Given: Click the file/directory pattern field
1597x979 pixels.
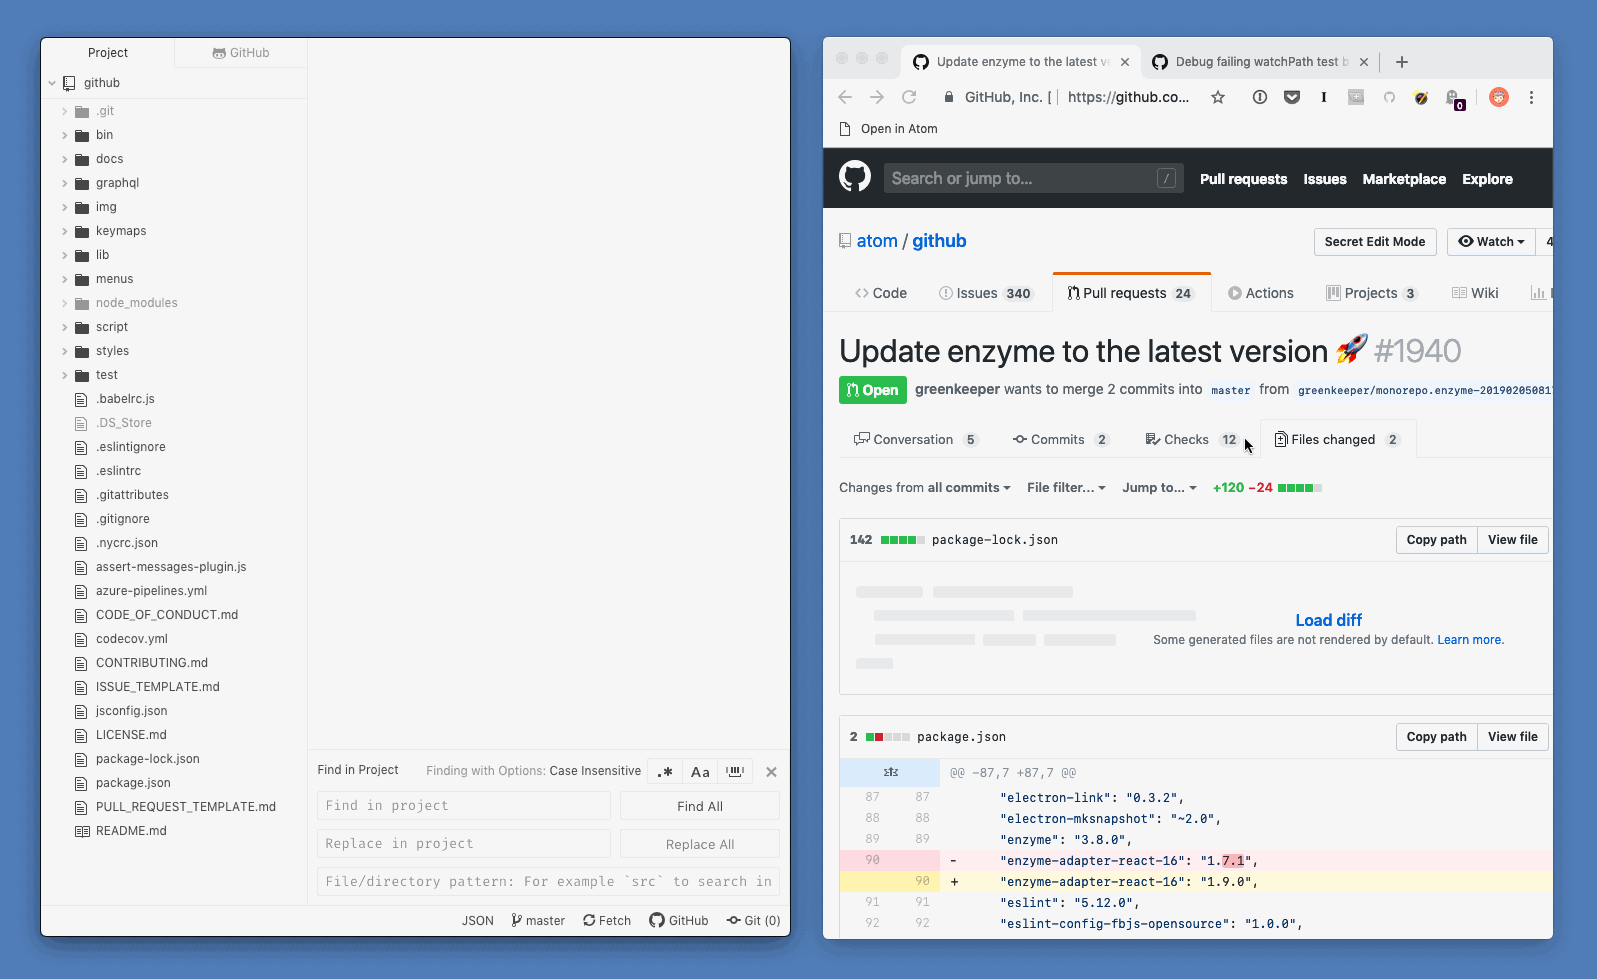Looking at the screenshot, I should coord(548,882).
